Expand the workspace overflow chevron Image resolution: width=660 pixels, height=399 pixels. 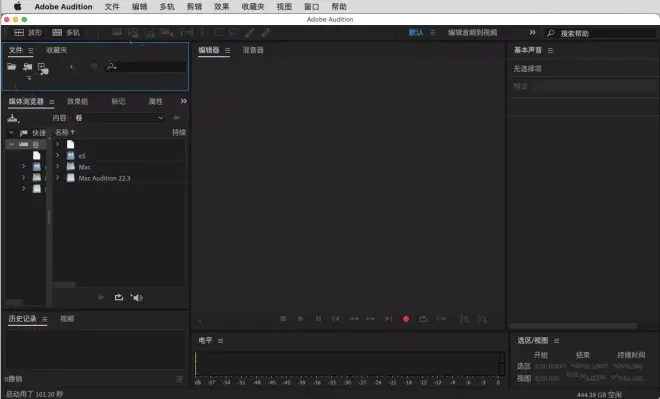pos(532,32)
